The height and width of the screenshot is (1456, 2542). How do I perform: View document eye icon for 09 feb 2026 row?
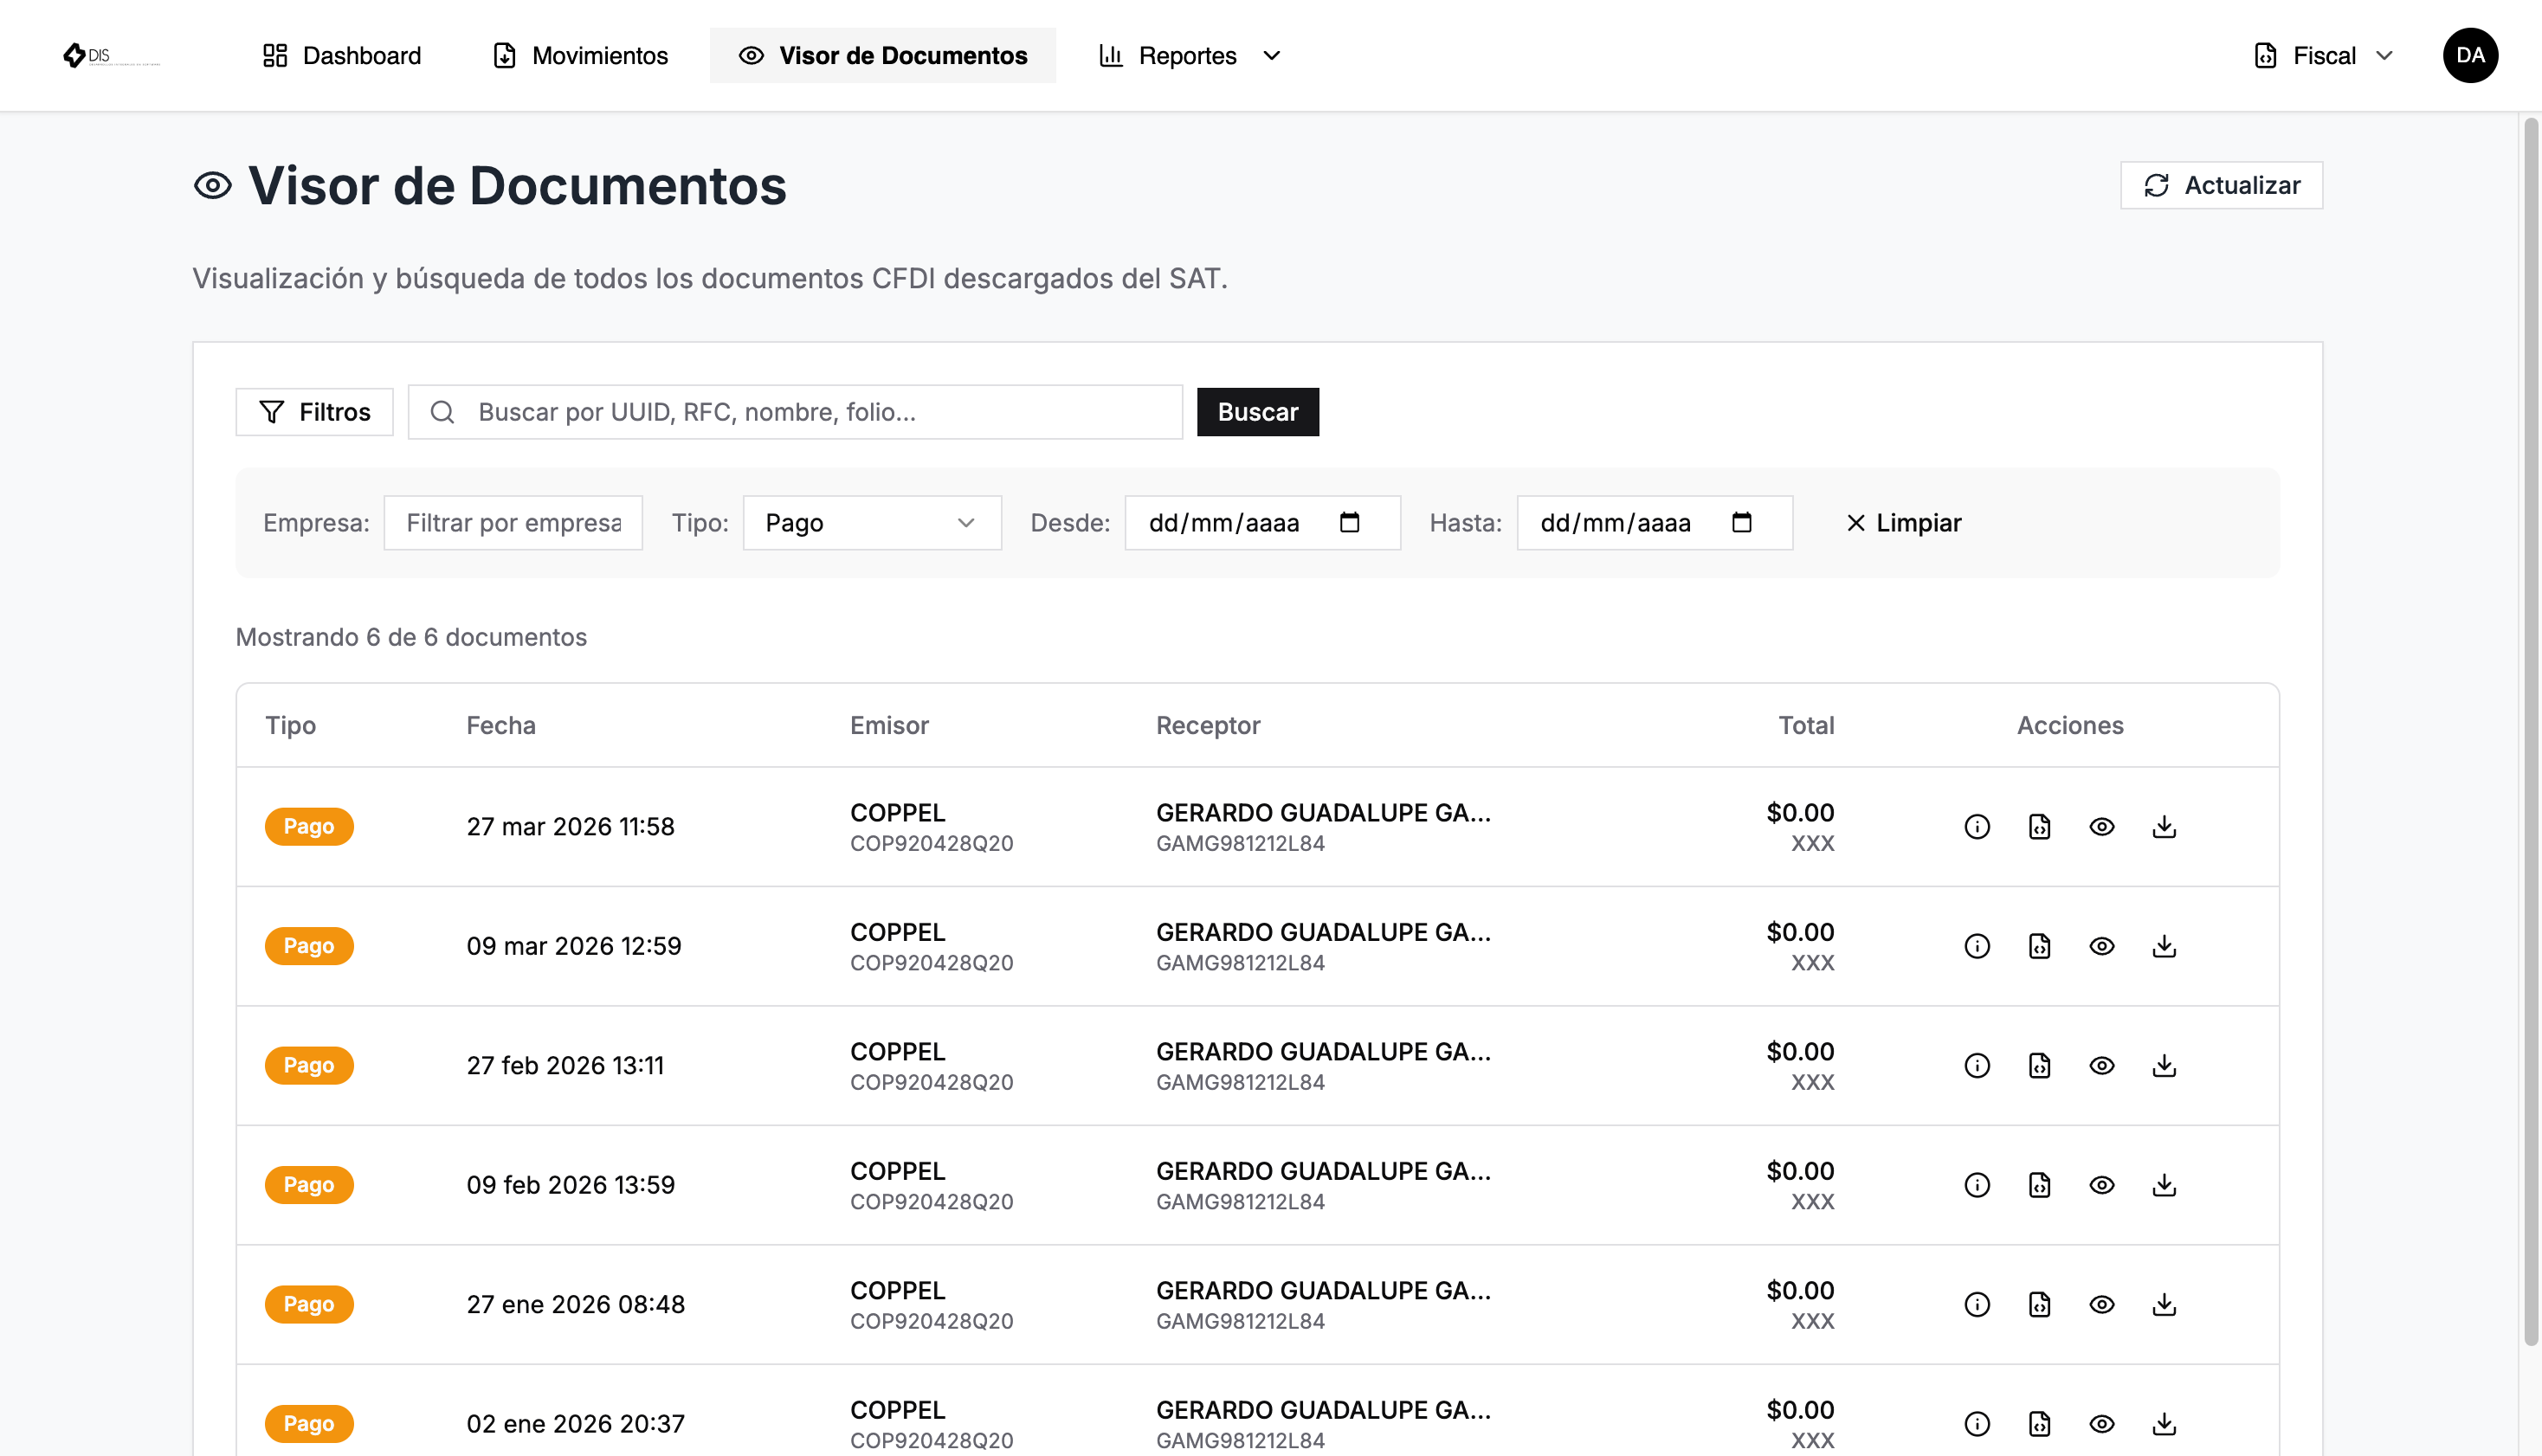coord(2101,1185)
